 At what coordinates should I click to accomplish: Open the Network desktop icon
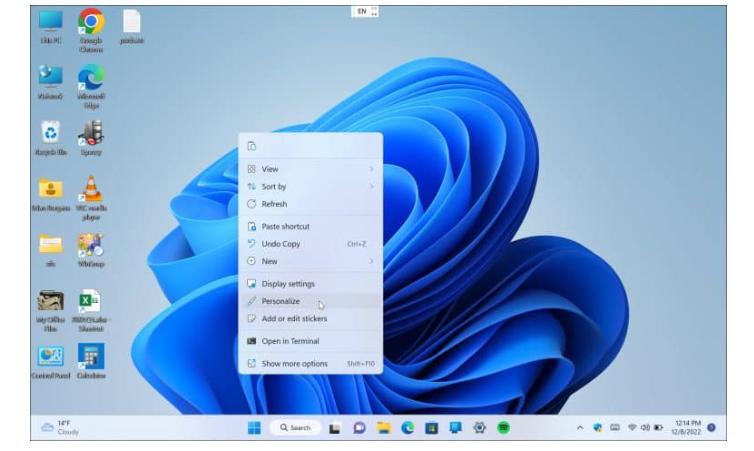50,82
